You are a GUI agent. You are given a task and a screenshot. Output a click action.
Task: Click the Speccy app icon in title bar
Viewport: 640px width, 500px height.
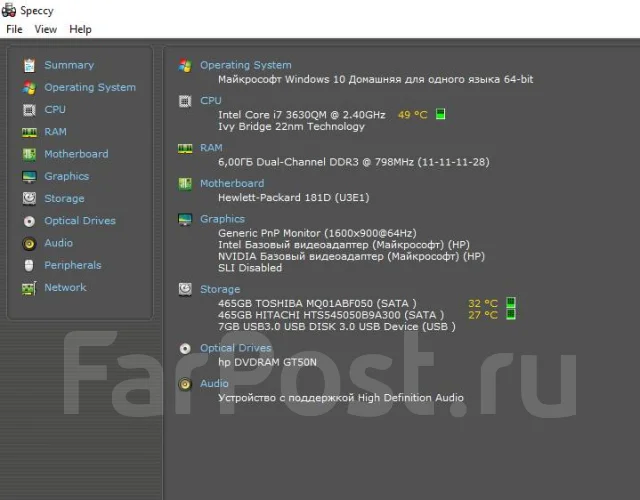click(x=9, y=10)
